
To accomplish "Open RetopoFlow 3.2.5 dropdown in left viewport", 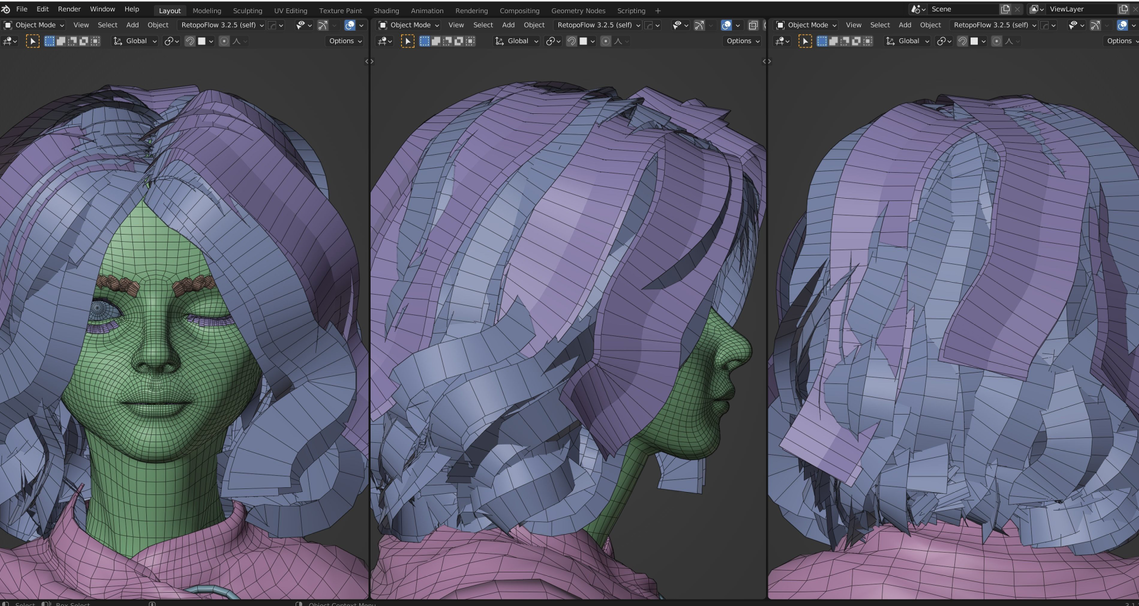I will (222, 25).
